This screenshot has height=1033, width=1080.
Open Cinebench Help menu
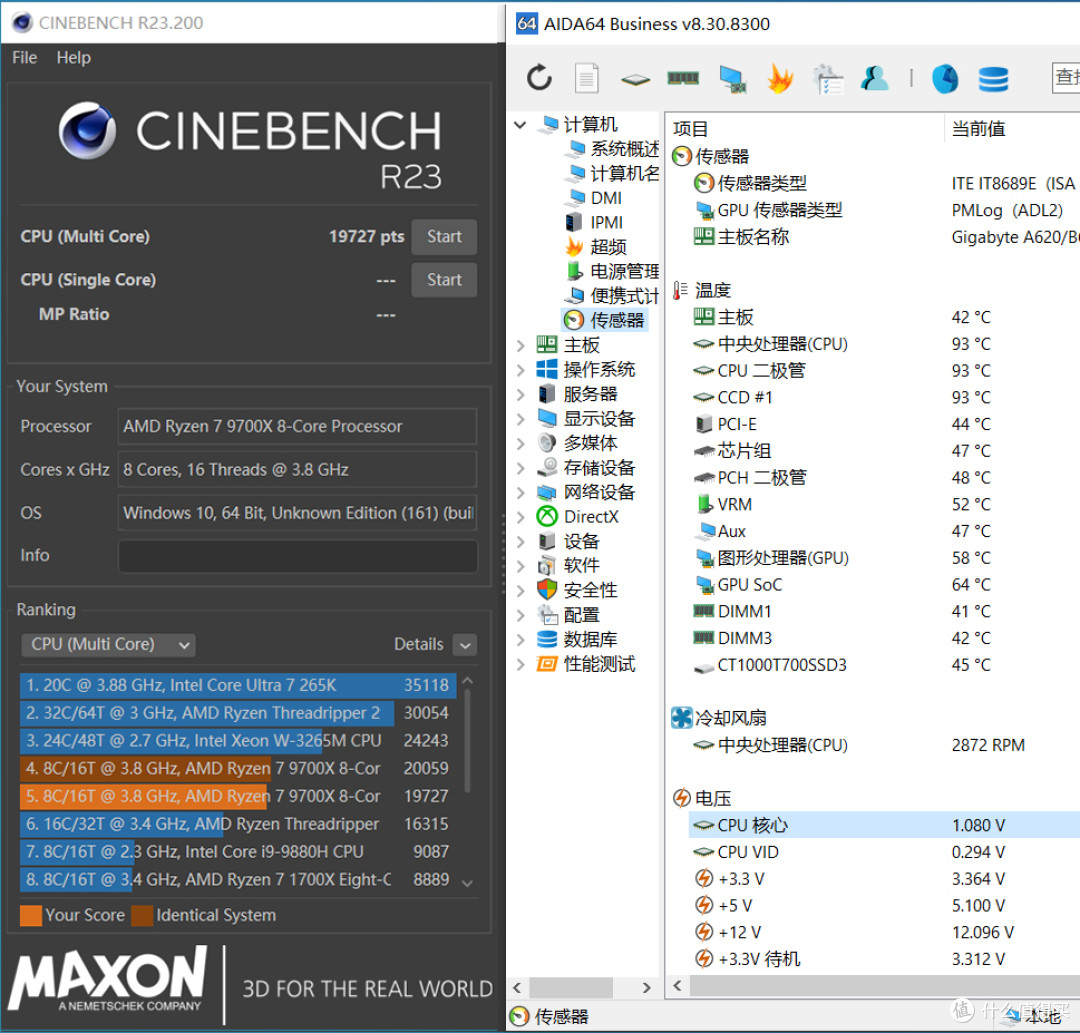coord(74,58)
